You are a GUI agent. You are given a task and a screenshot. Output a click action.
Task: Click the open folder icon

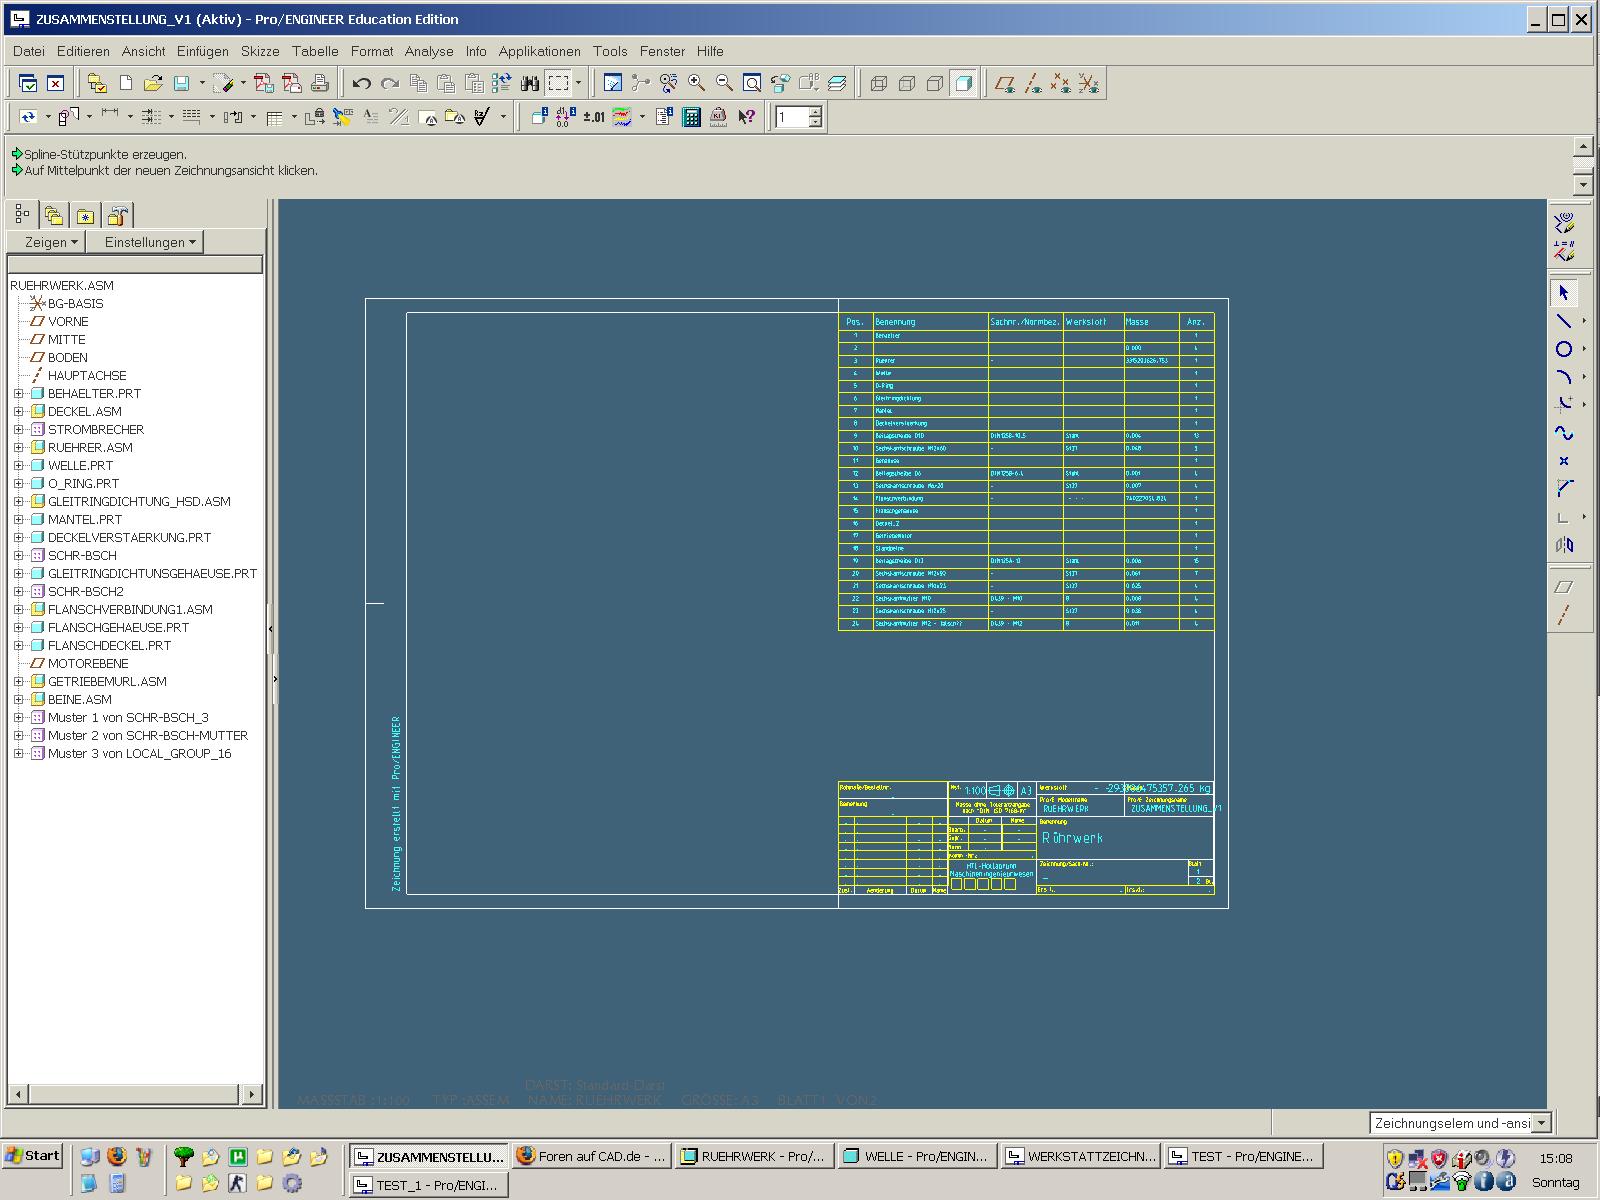[153, 83]
